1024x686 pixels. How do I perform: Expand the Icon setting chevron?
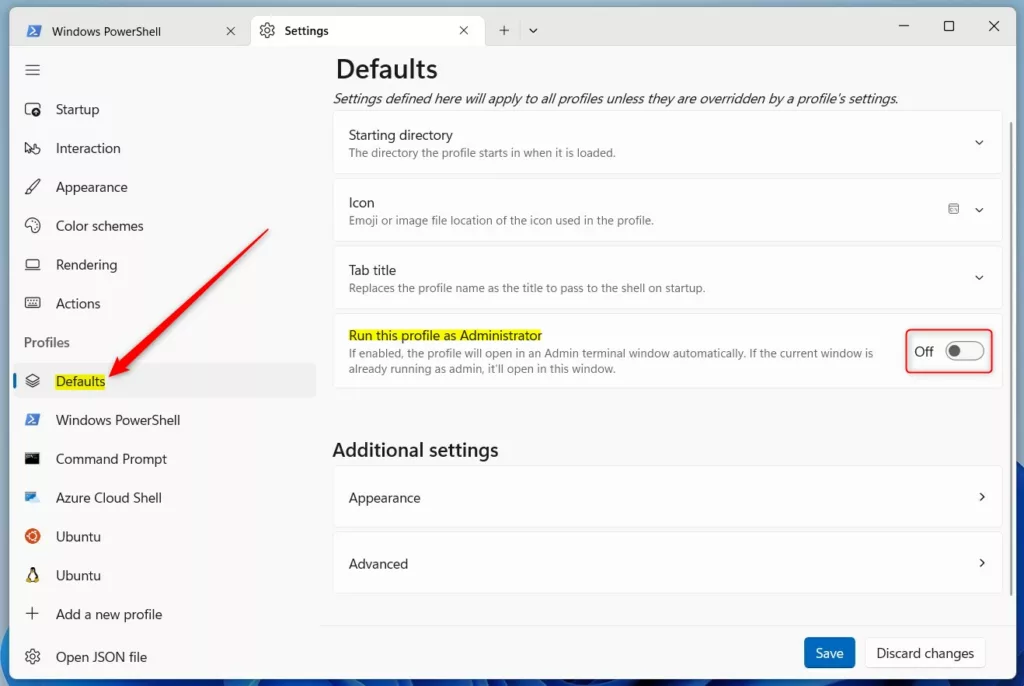click(x=979, y=210)
